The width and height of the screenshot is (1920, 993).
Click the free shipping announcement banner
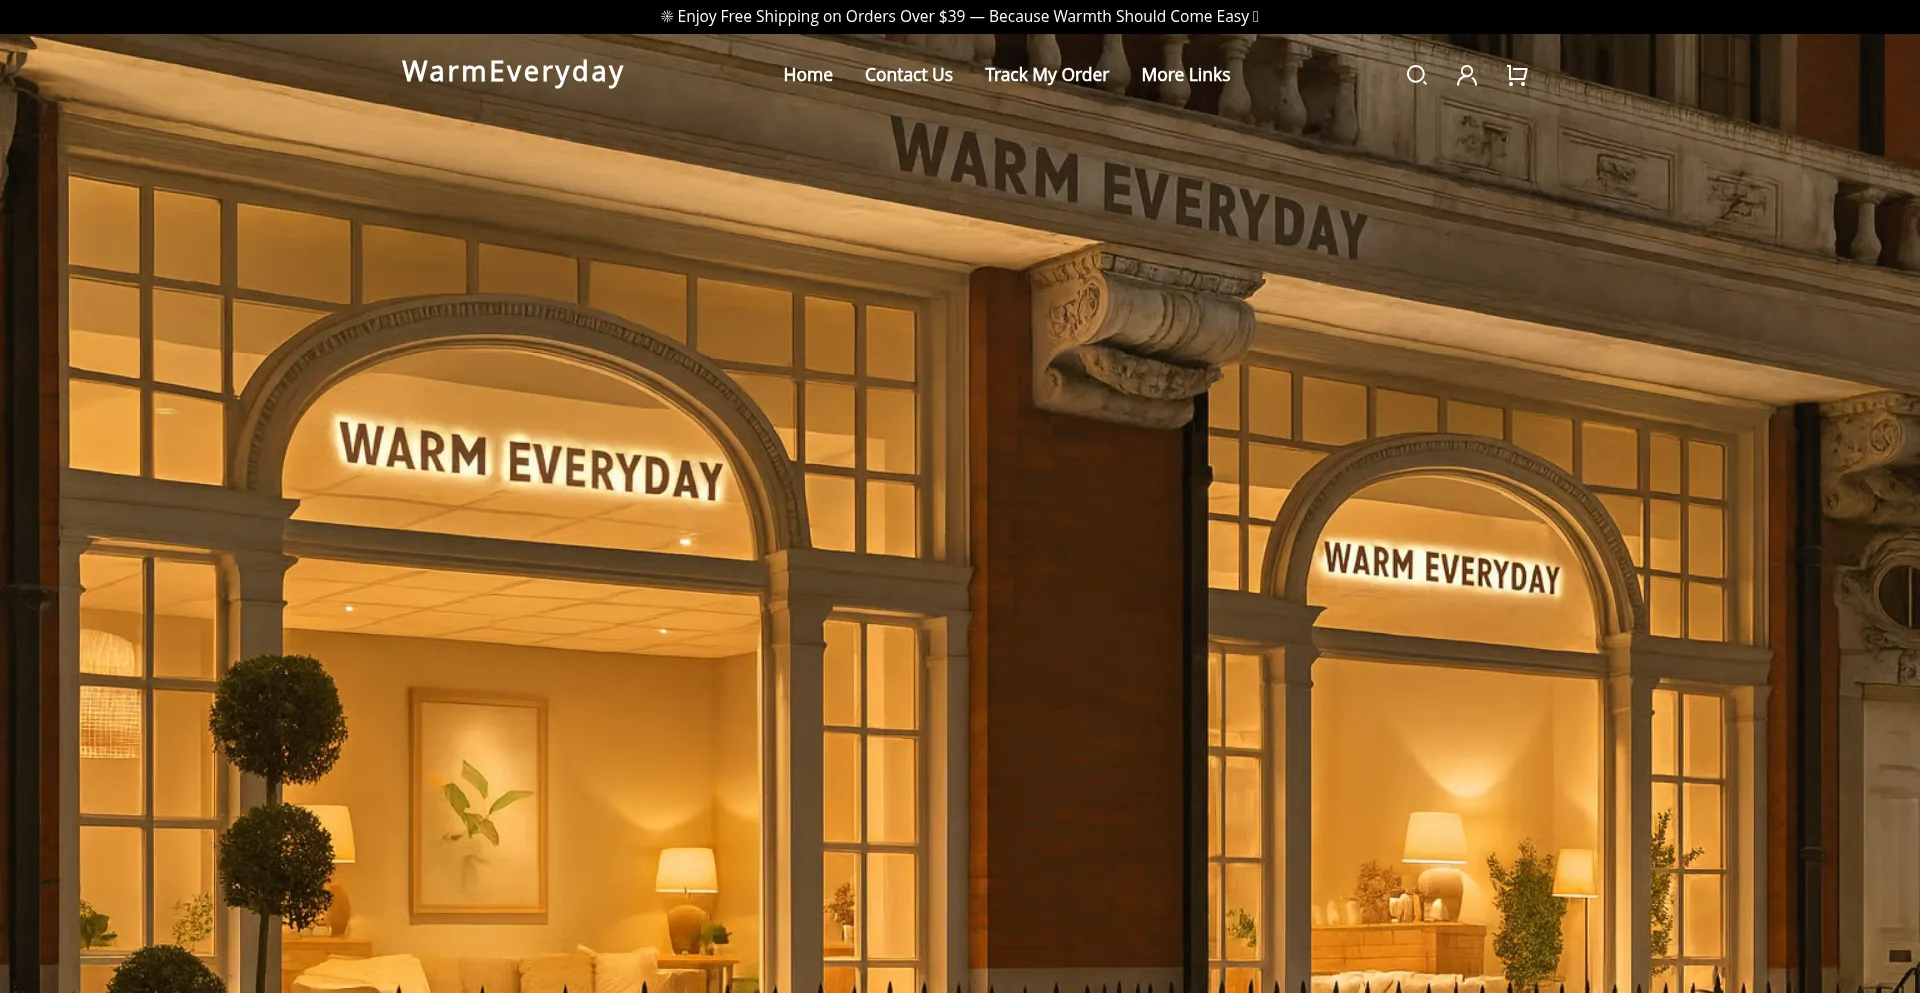click(x=960, y=16)
